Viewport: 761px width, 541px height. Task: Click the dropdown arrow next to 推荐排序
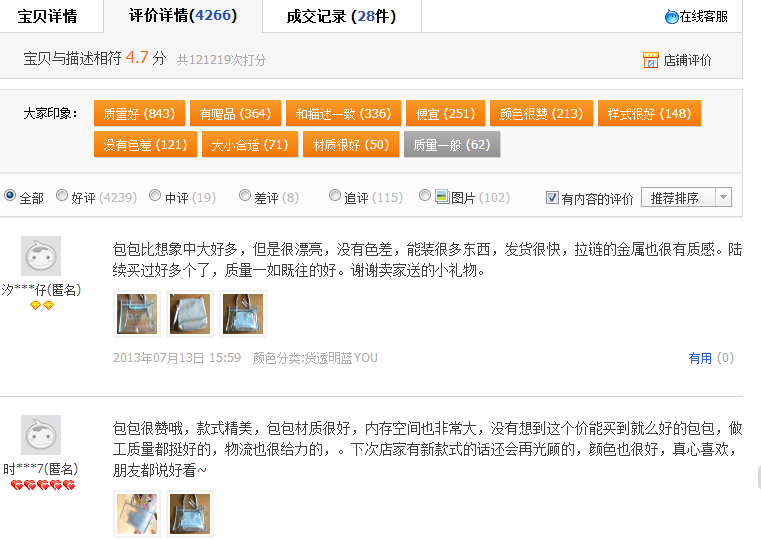coord(724,197)
